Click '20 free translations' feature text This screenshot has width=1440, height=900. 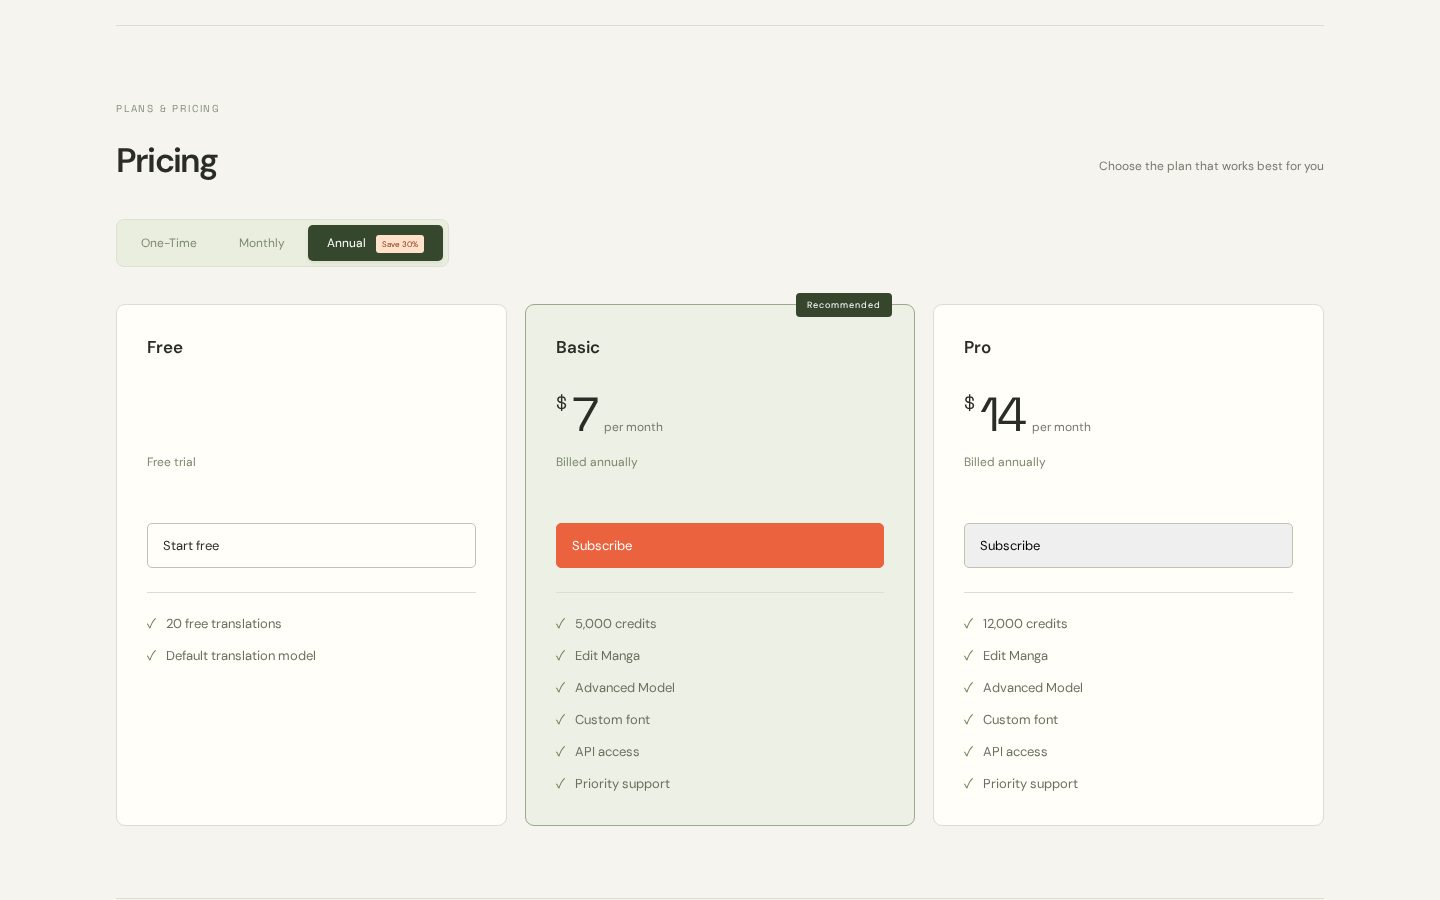coord(224,623)
